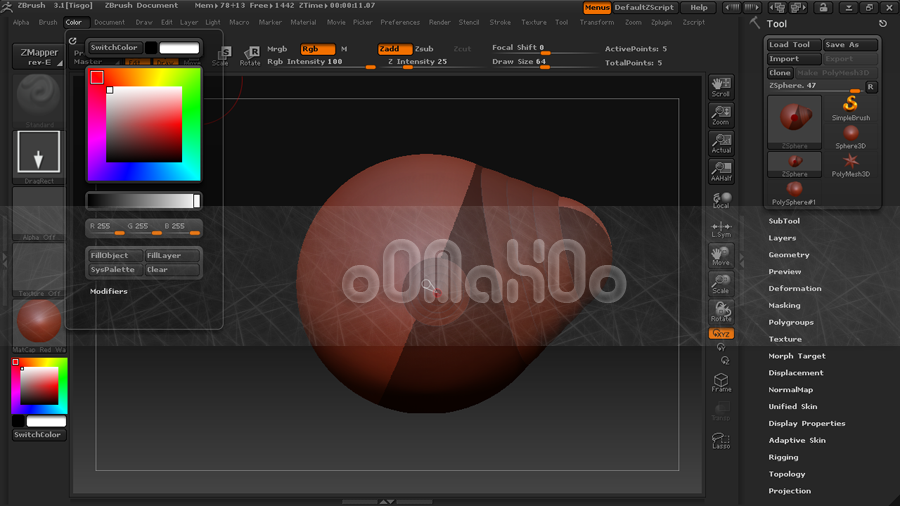
Task: Click the Rotate icon on top shelf
Action: point(250,56)
